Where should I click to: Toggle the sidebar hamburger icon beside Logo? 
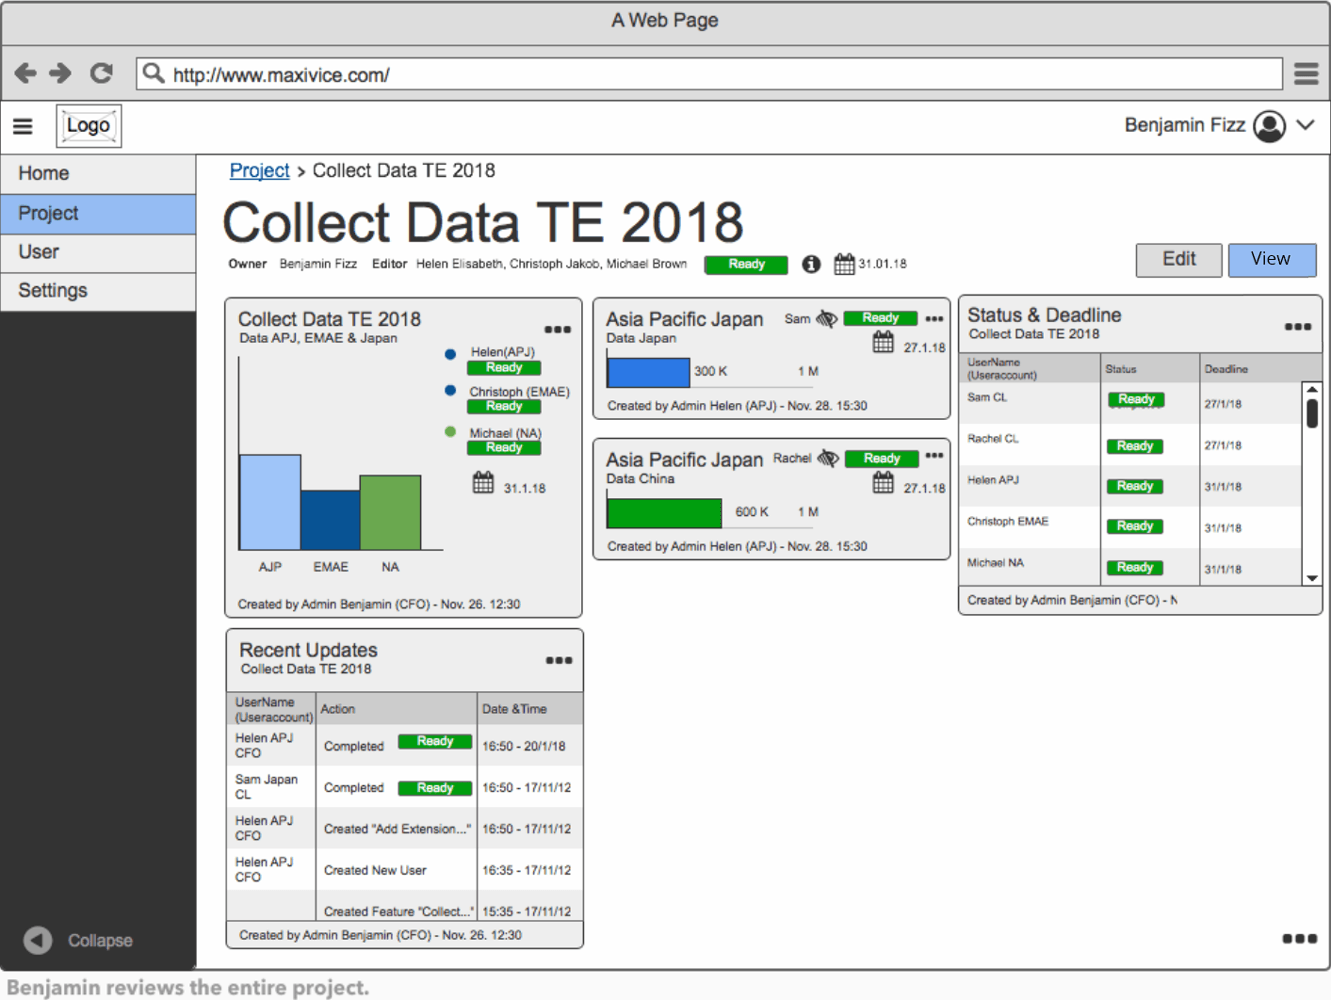tap(23, 126)
